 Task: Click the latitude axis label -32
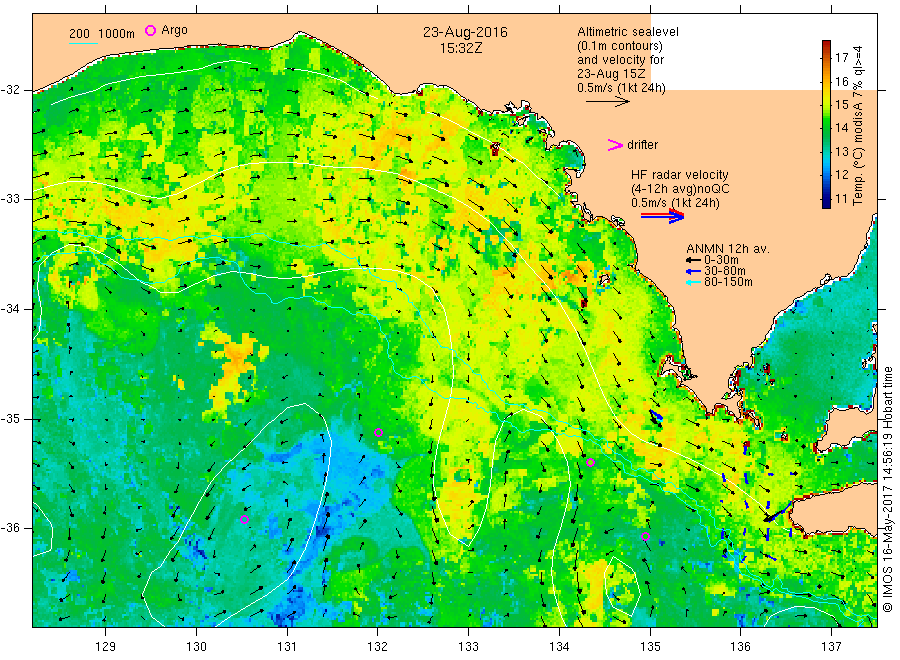[10, 90]
